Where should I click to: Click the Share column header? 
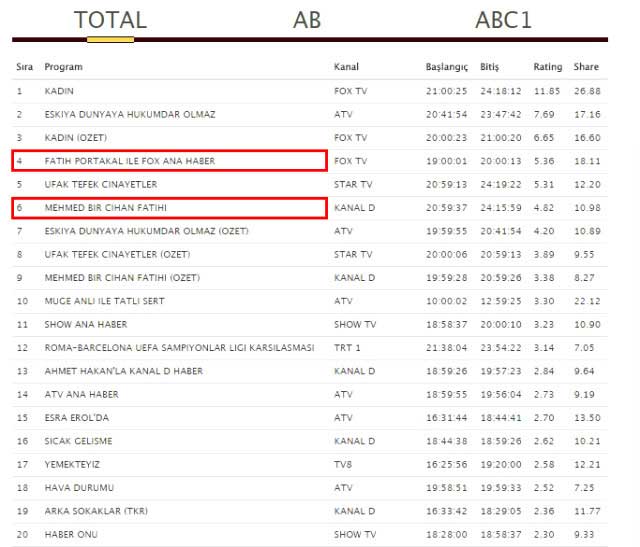[586, 67]
